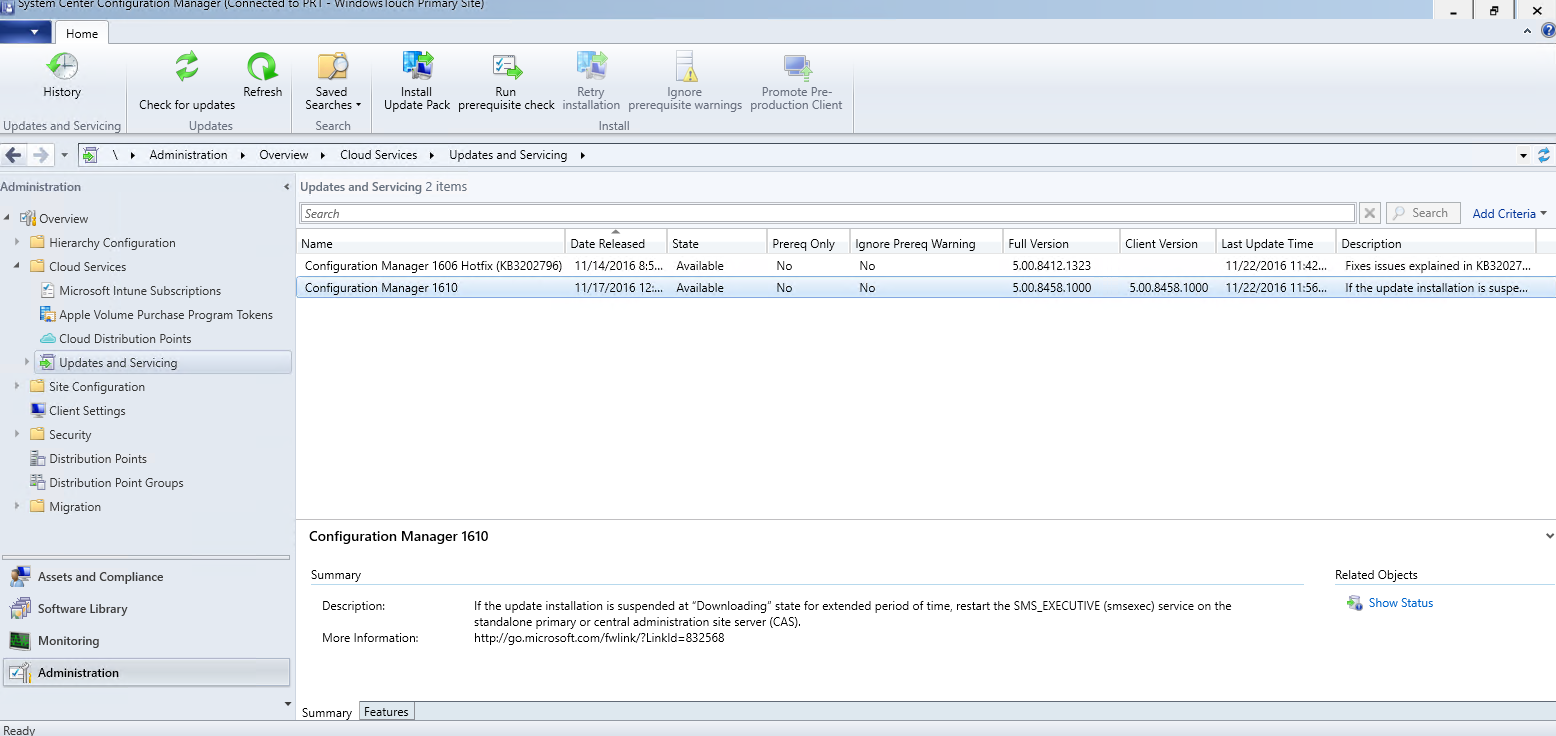Expand the Updates and Servicing node
Screen dimensions: 1556x736
[x=27, y=362]
